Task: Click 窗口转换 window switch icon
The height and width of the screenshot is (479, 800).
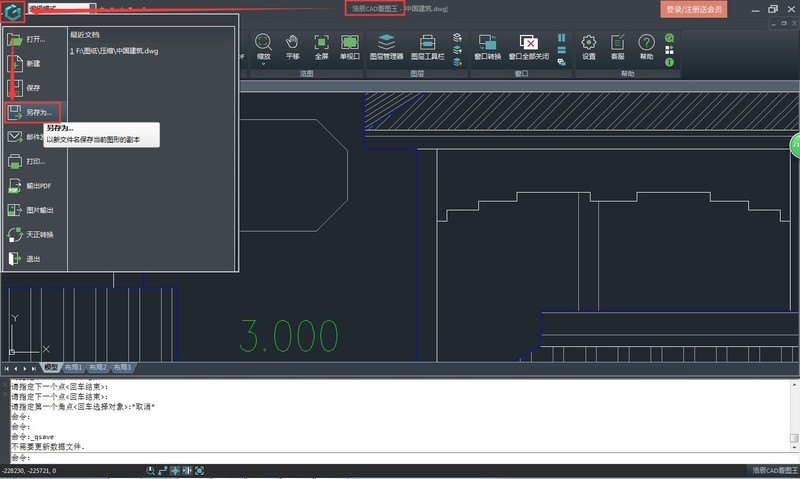Action: pyautogui.click(x=487, y=46)
